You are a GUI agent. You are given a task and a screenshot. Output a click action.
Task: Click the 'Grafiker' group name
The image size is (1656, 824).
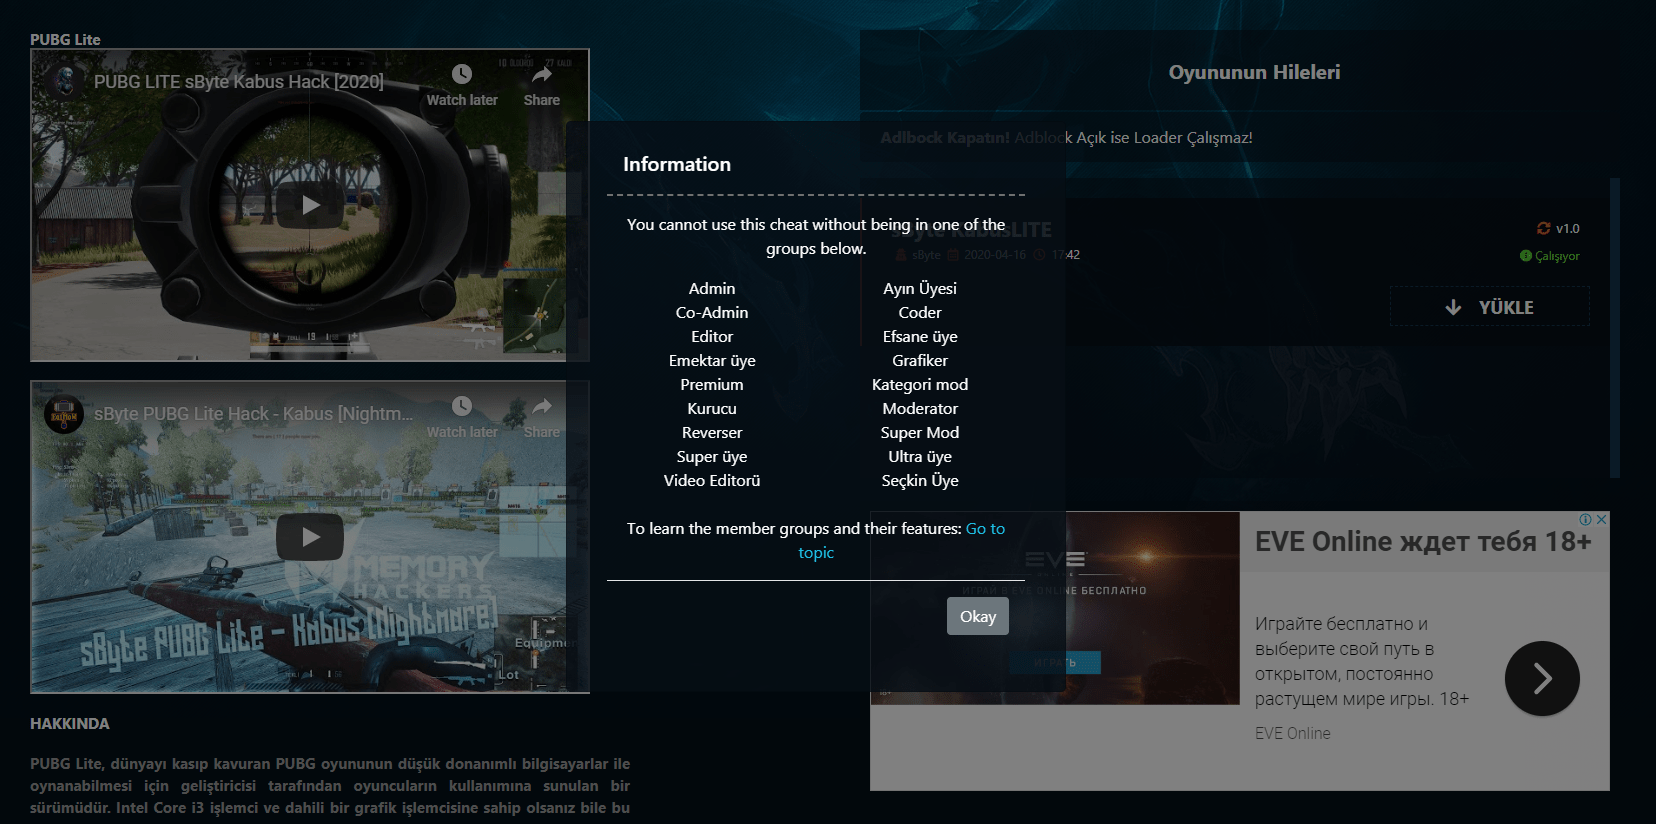(920, 360)
